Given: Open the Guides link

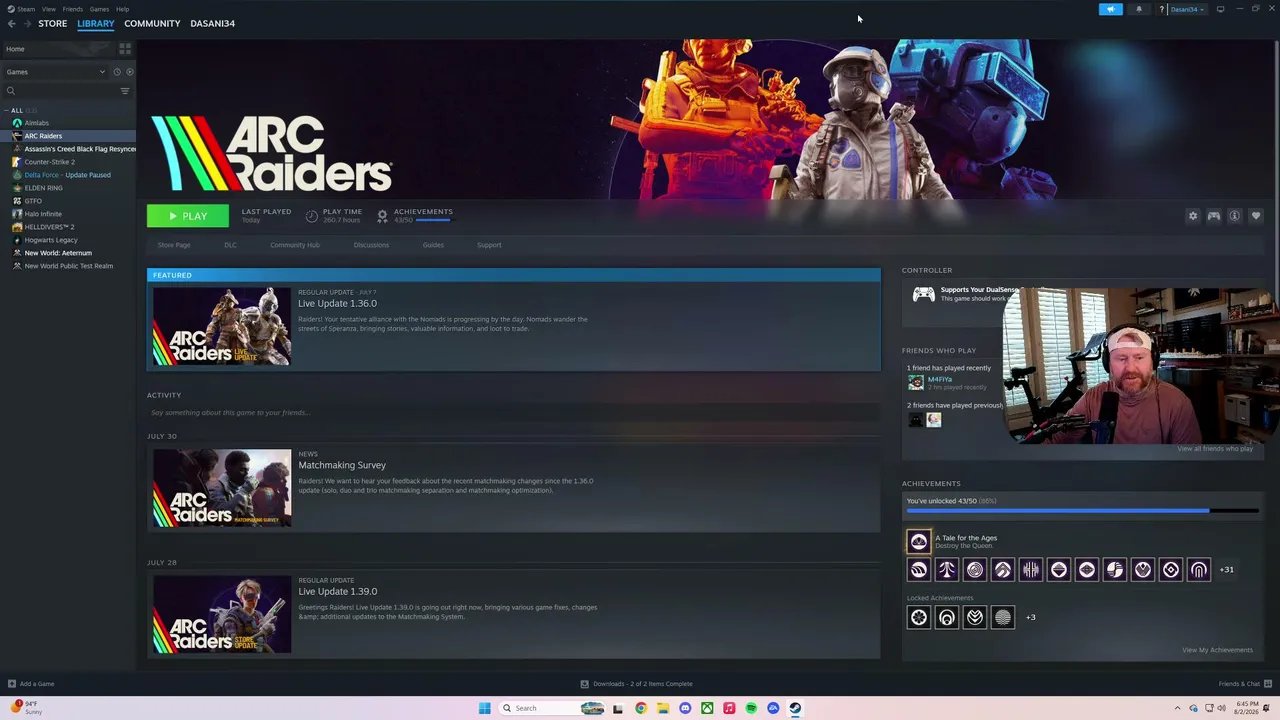Looking at the screenshot, I should pos(433,245).
